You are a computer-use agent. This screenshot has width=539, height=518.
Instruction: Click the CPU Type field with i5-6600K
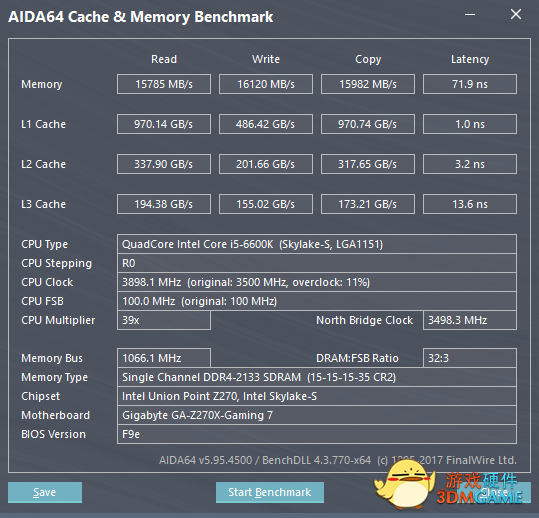pos(317,244)
